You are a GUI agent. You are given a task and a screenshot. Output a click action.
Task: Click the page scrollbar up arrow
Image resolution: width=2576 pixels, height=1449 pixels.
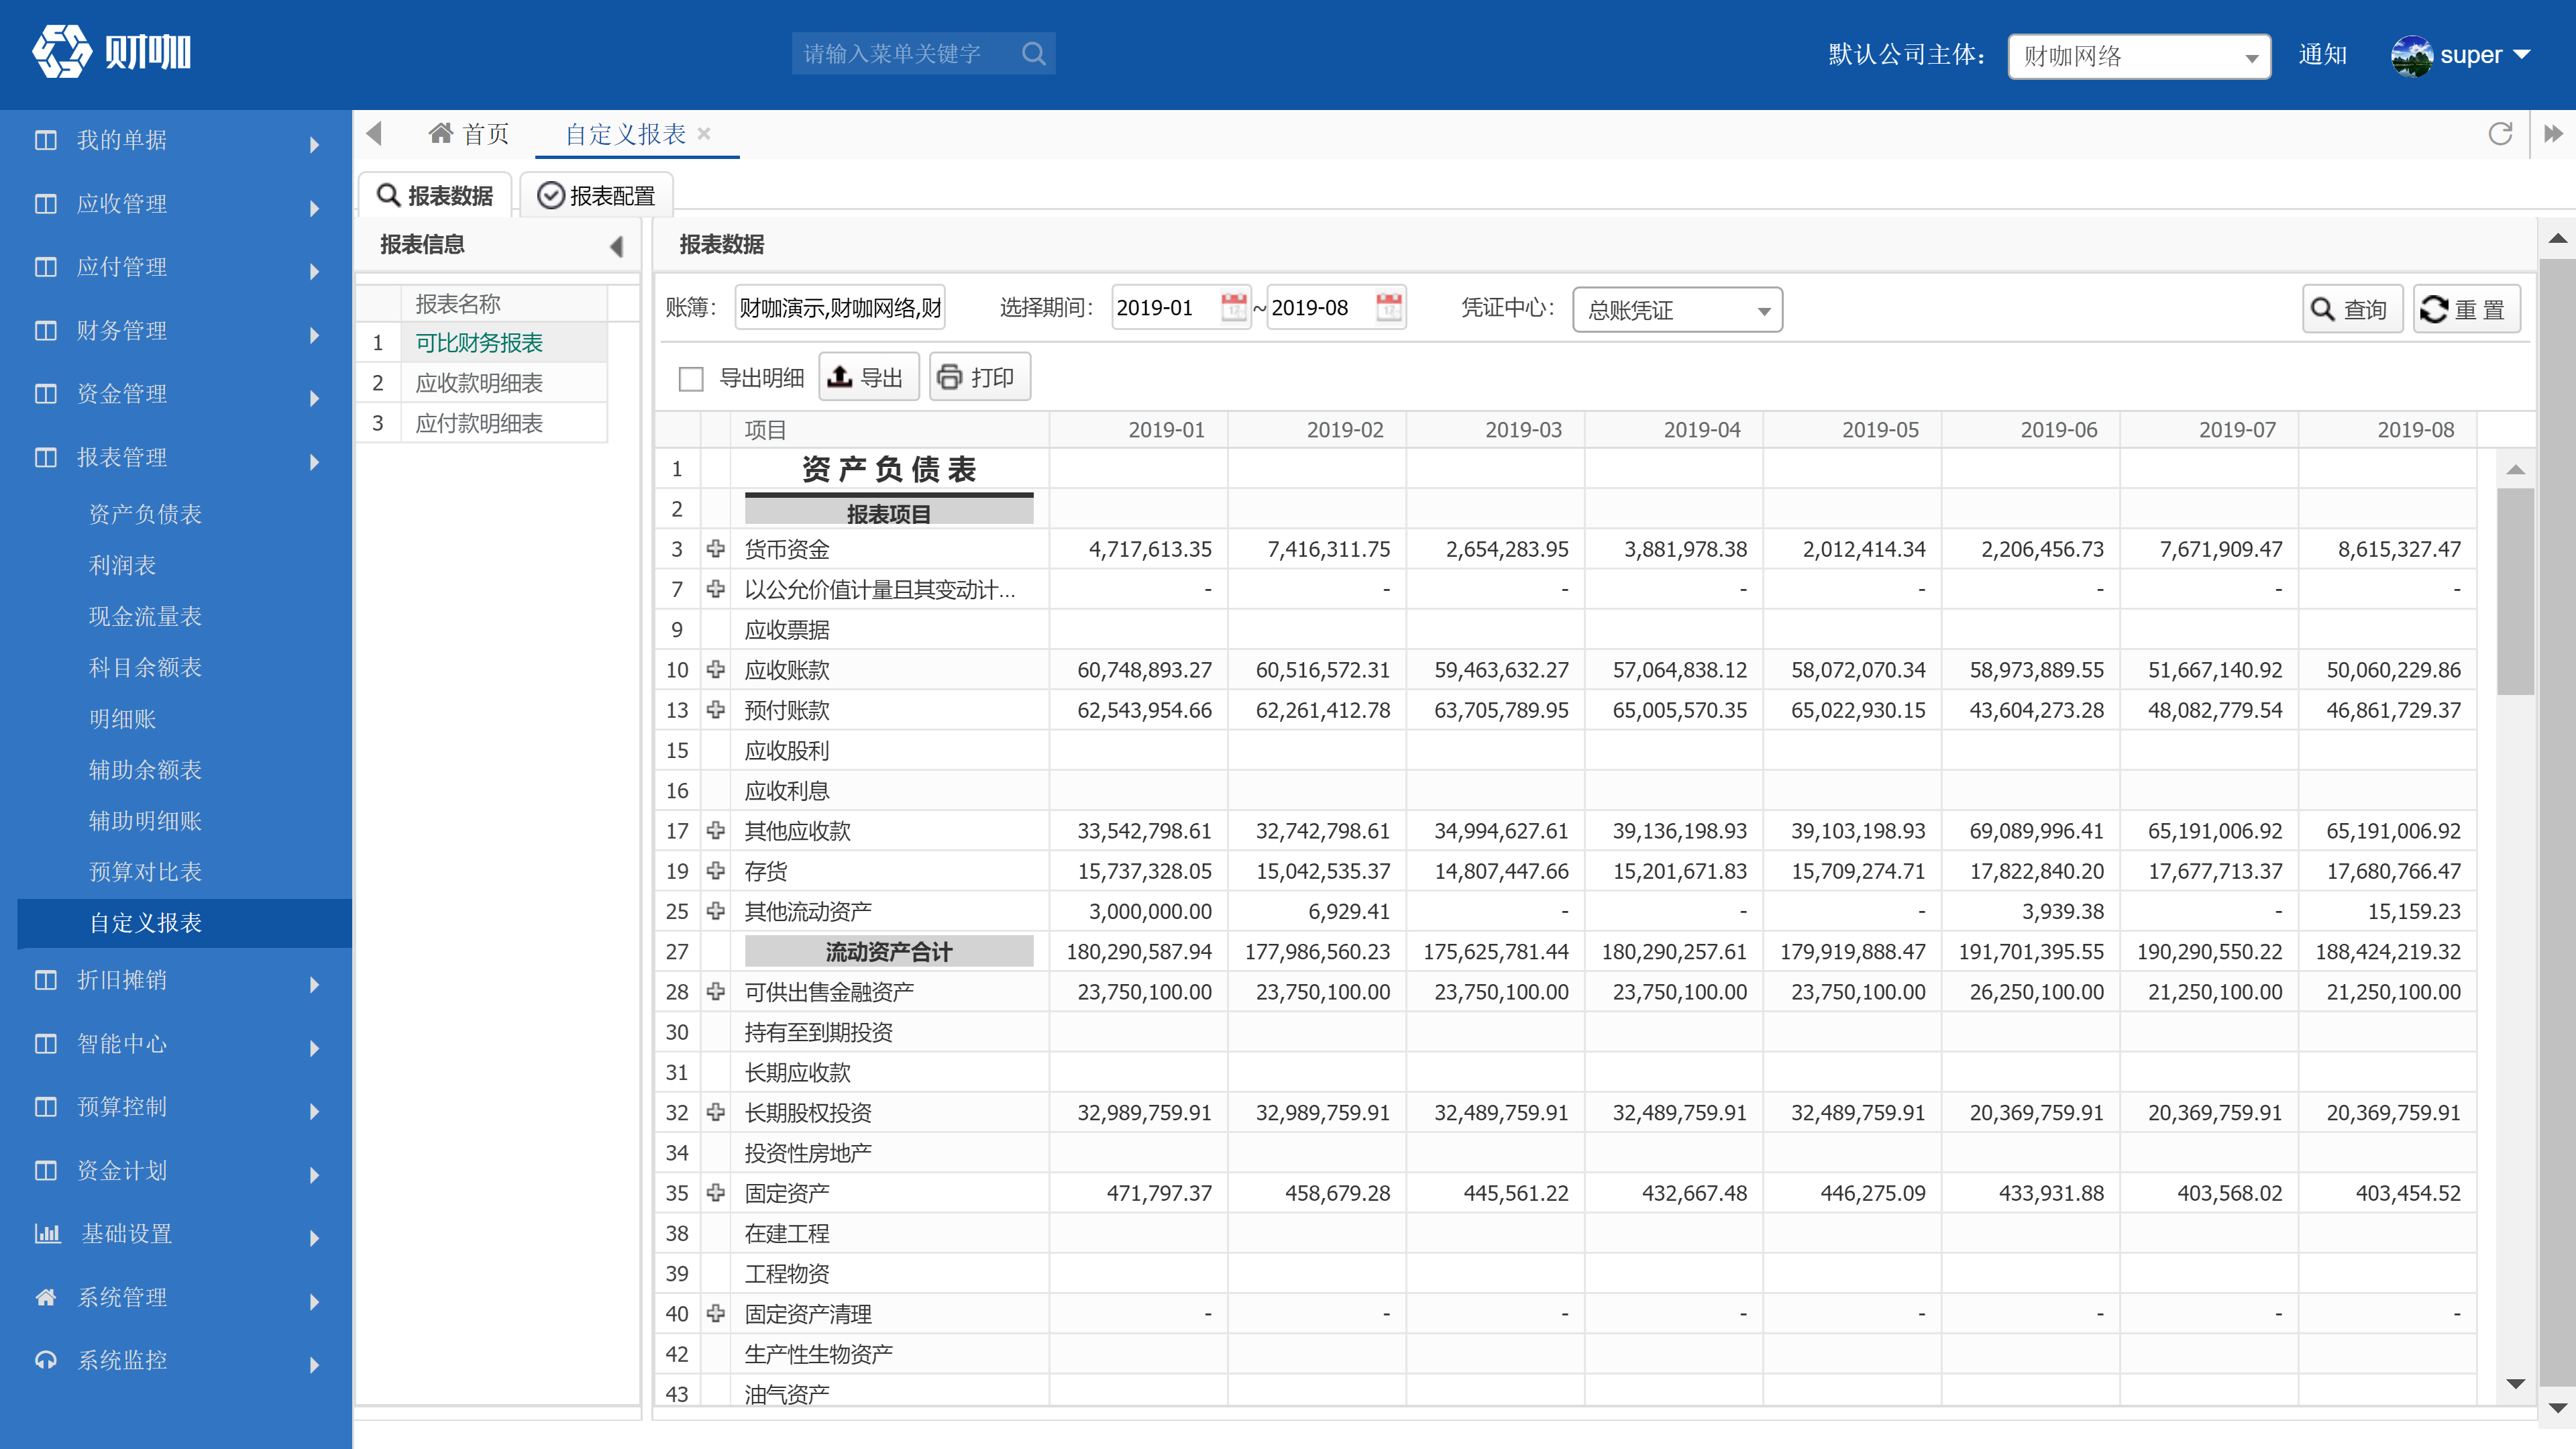point(2557,238)
